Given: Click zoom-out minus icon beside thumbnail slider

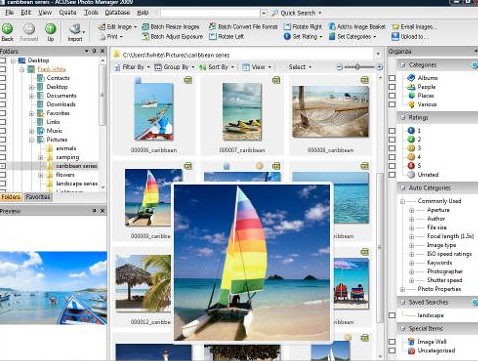Looking at the screenshot, I should [339, 67].
